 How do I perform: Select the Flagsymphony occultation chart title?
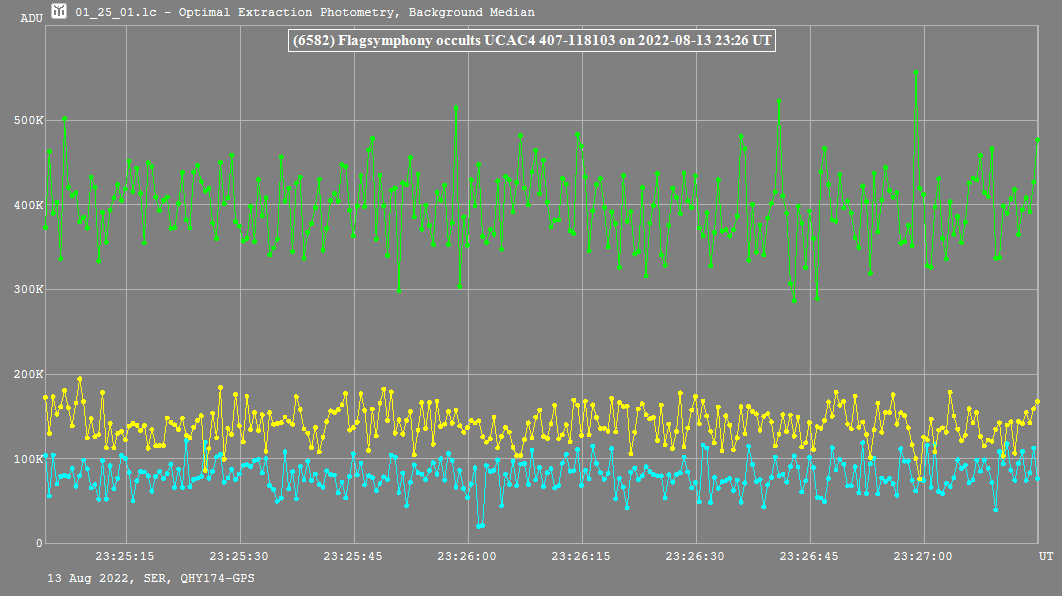[x=531, y=40]
